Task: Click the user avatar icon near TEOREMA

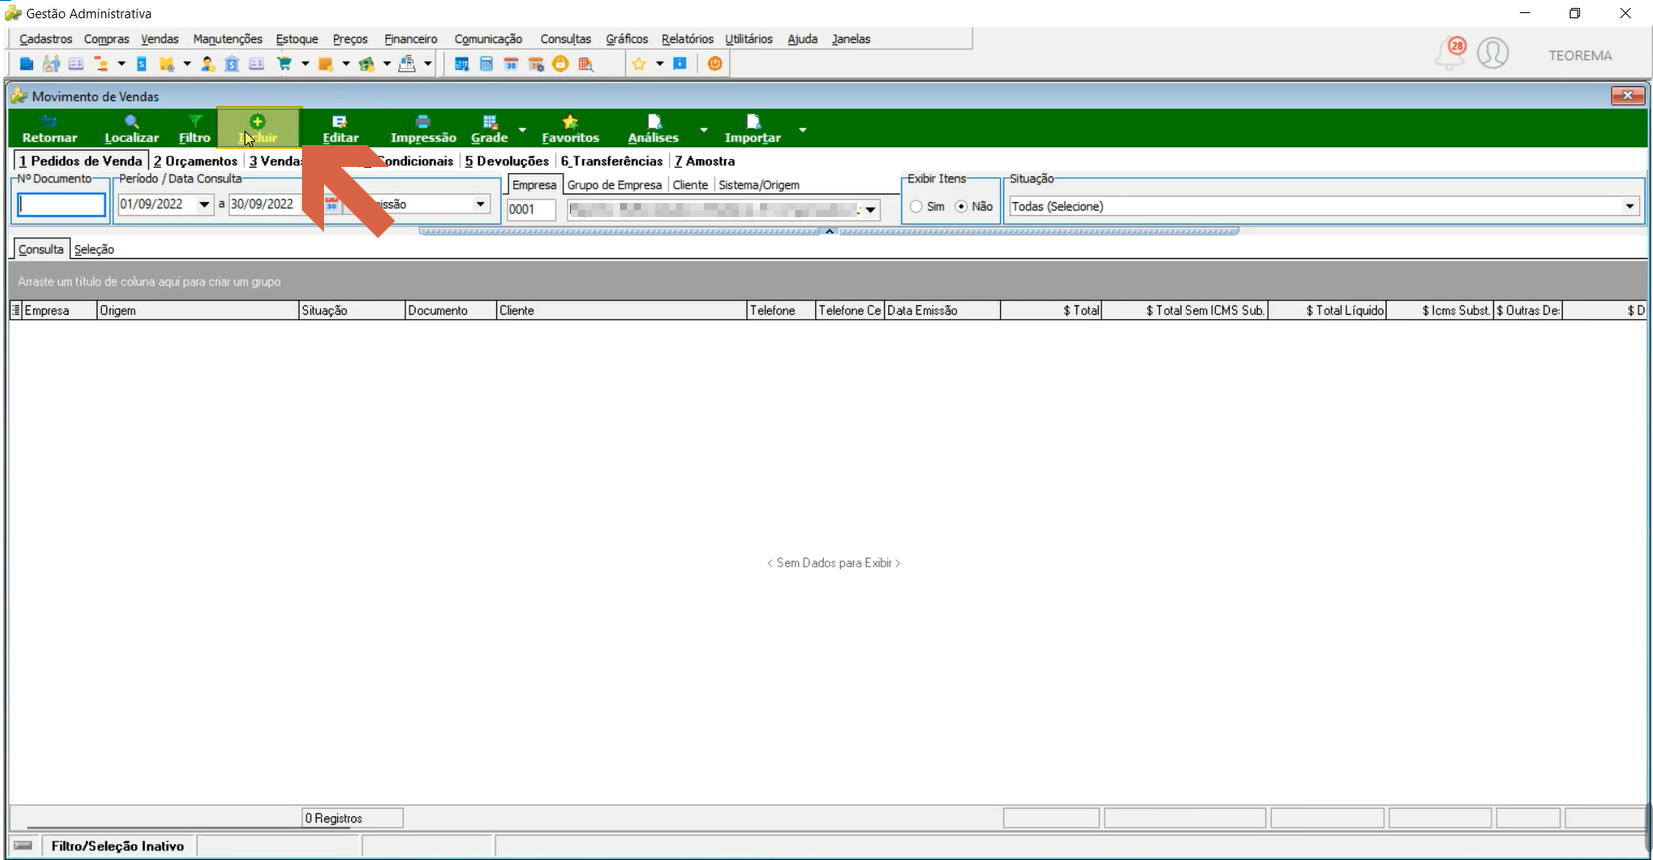Action: point(1493,53)
